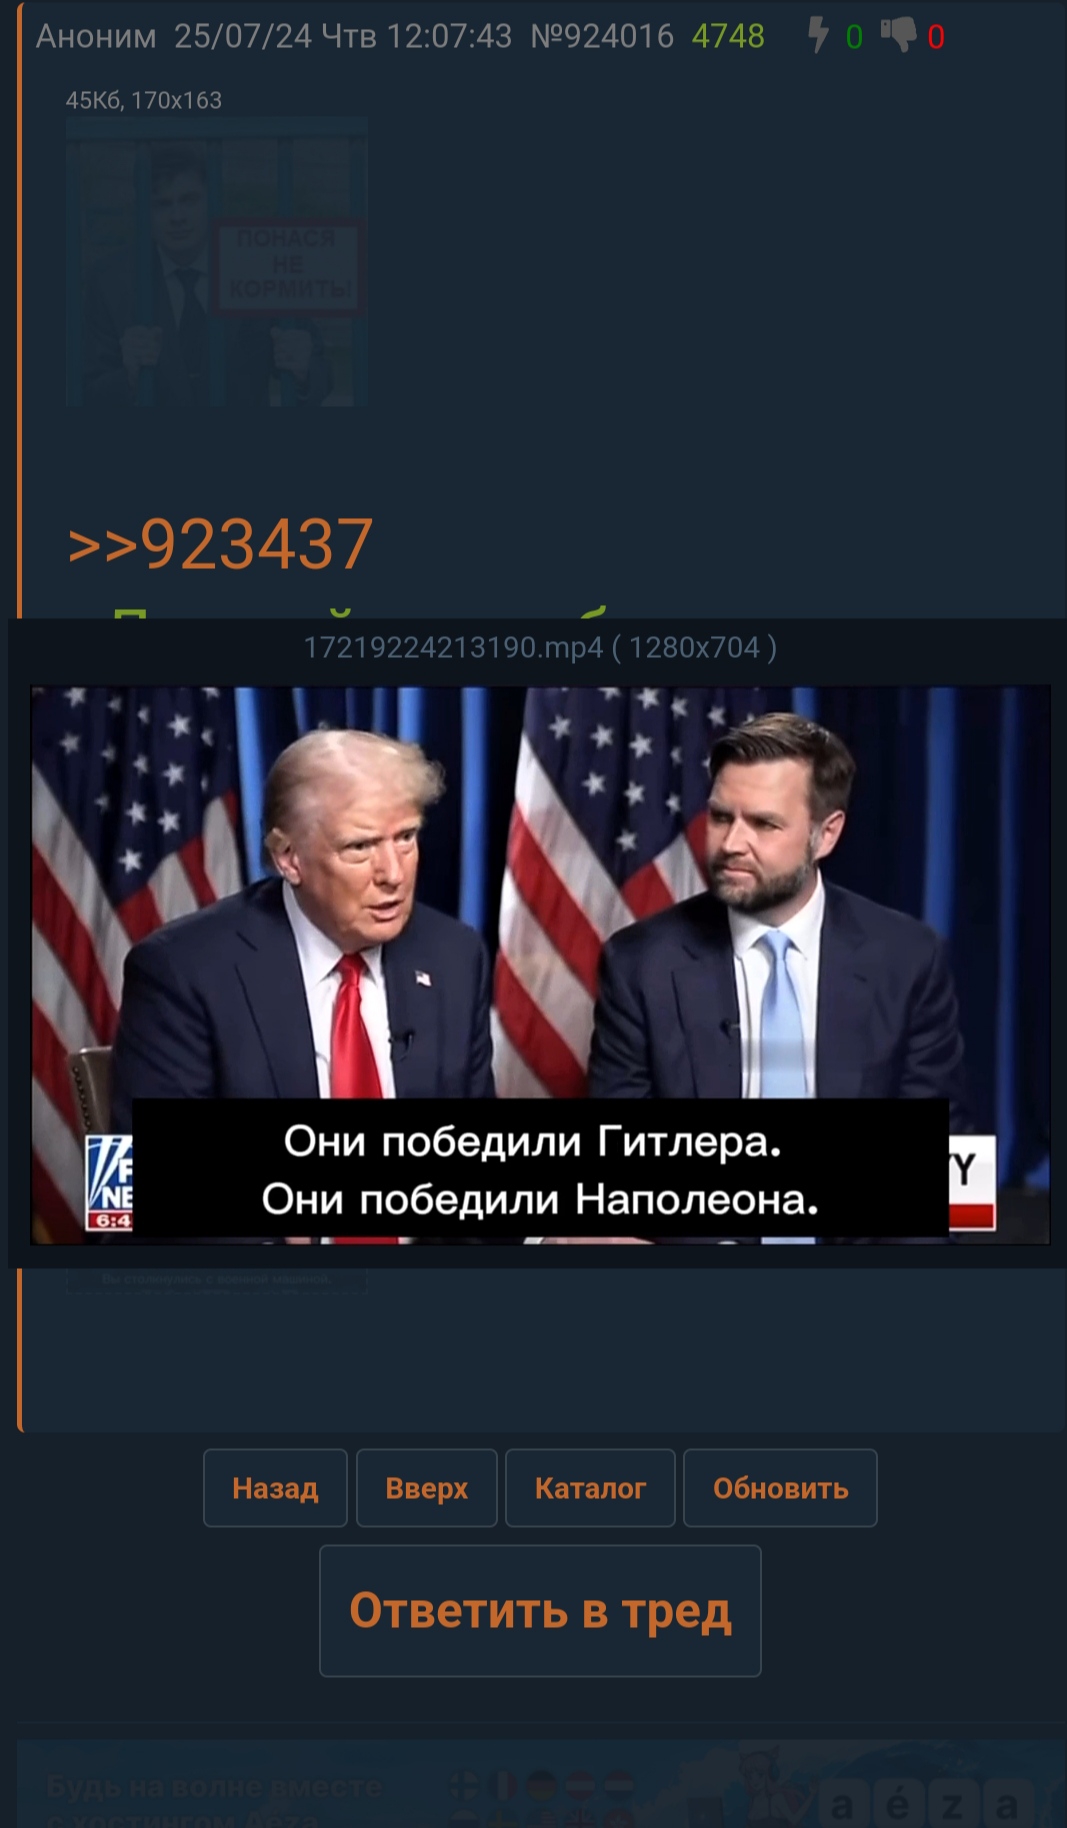Image resolution: width=1067 pixels, height=1828 pixels.
Task: Tap the lightning bolt like icon
Action: 818,35
